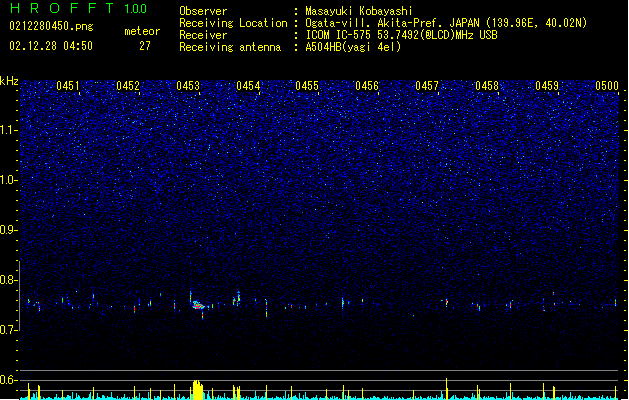Click the 0457 time marker

427,86
